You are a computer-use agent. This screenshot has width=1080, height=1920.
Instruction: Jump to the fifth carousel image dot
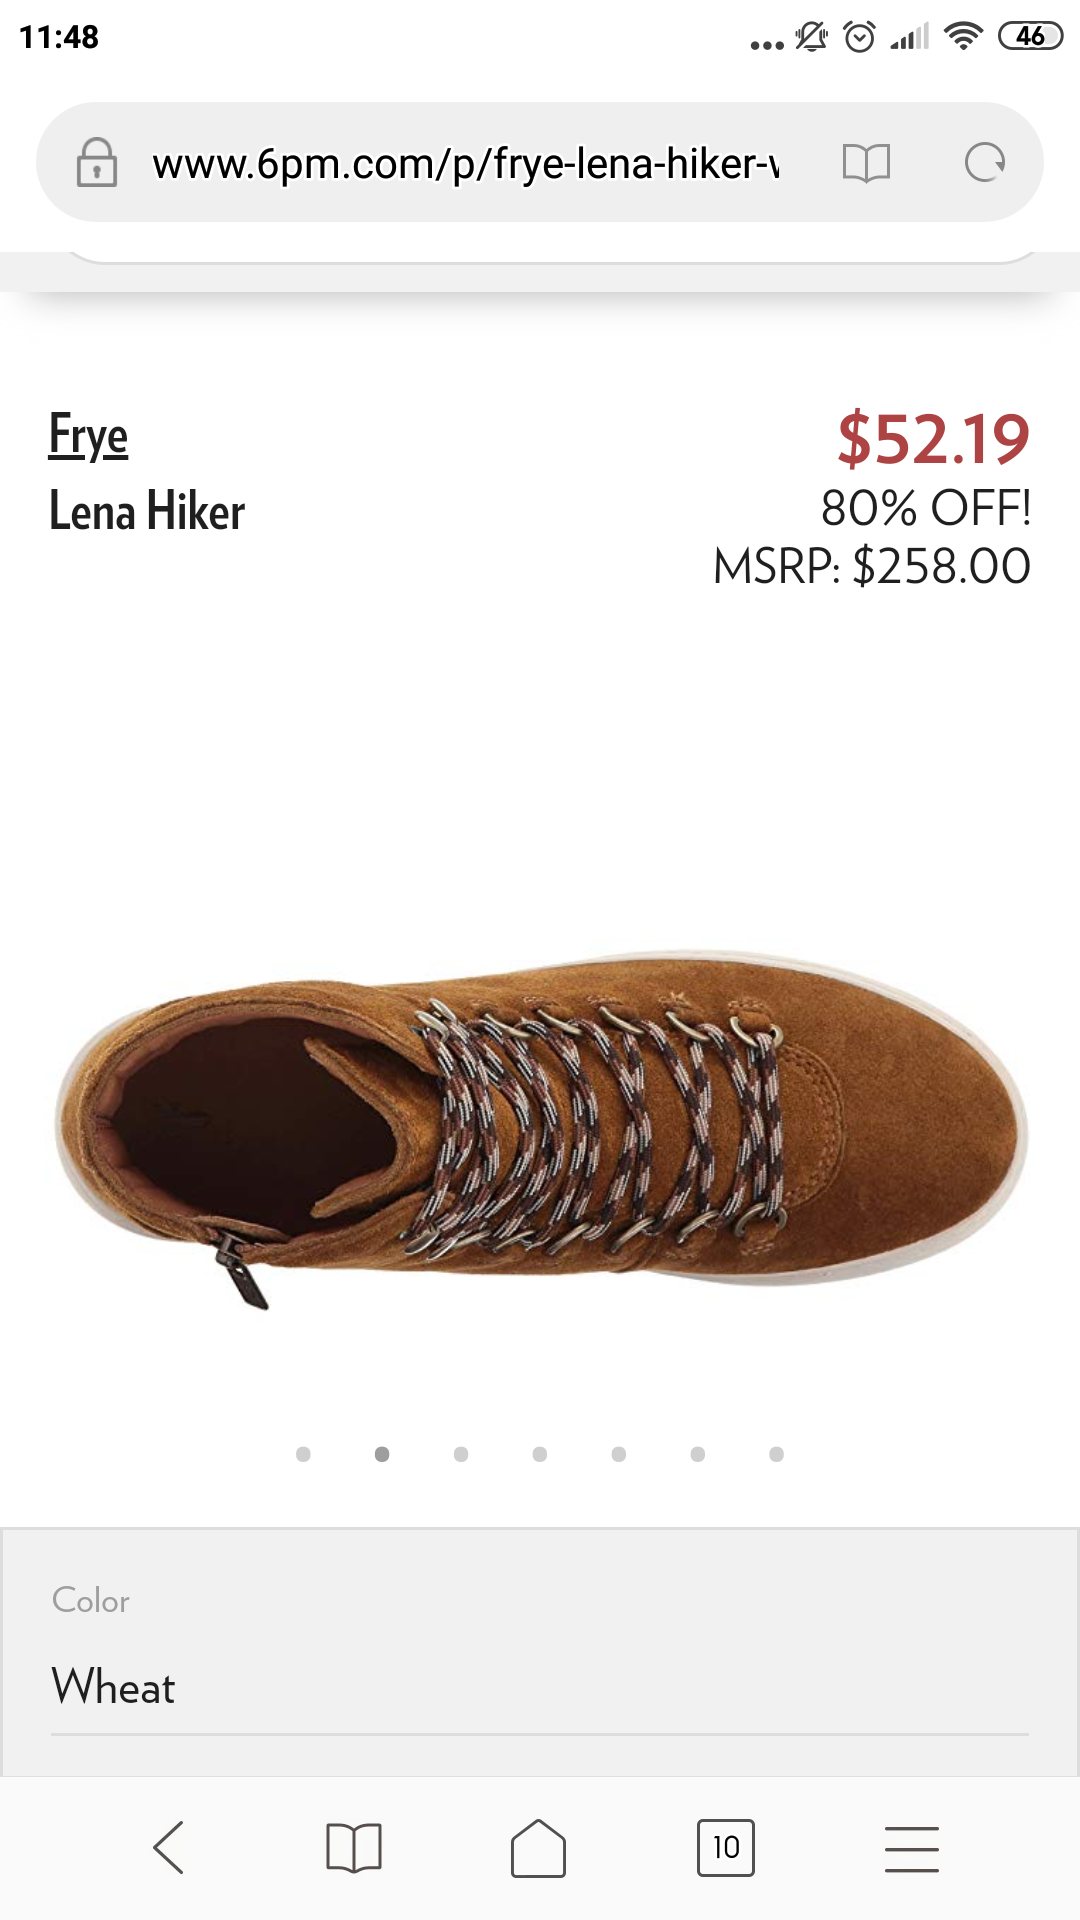[619, 1454]
